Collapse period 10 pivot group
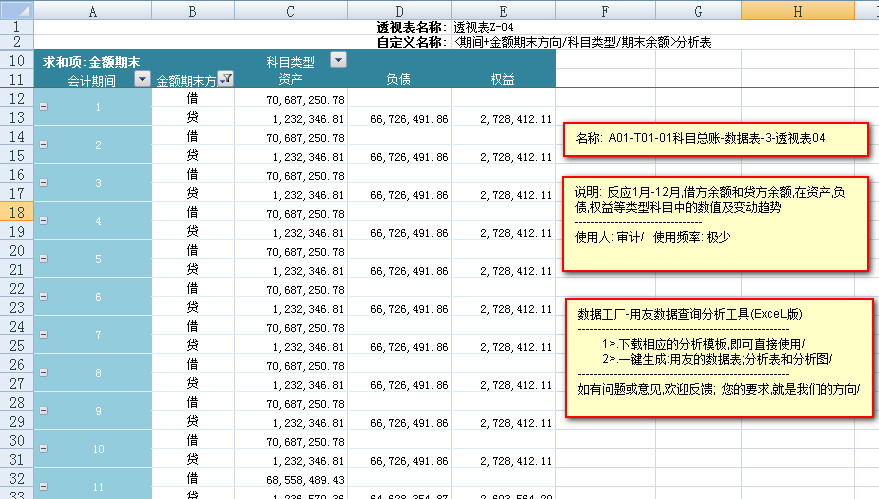Image resolution: width=879 pixels, height=499 pixels. [43, 448]
